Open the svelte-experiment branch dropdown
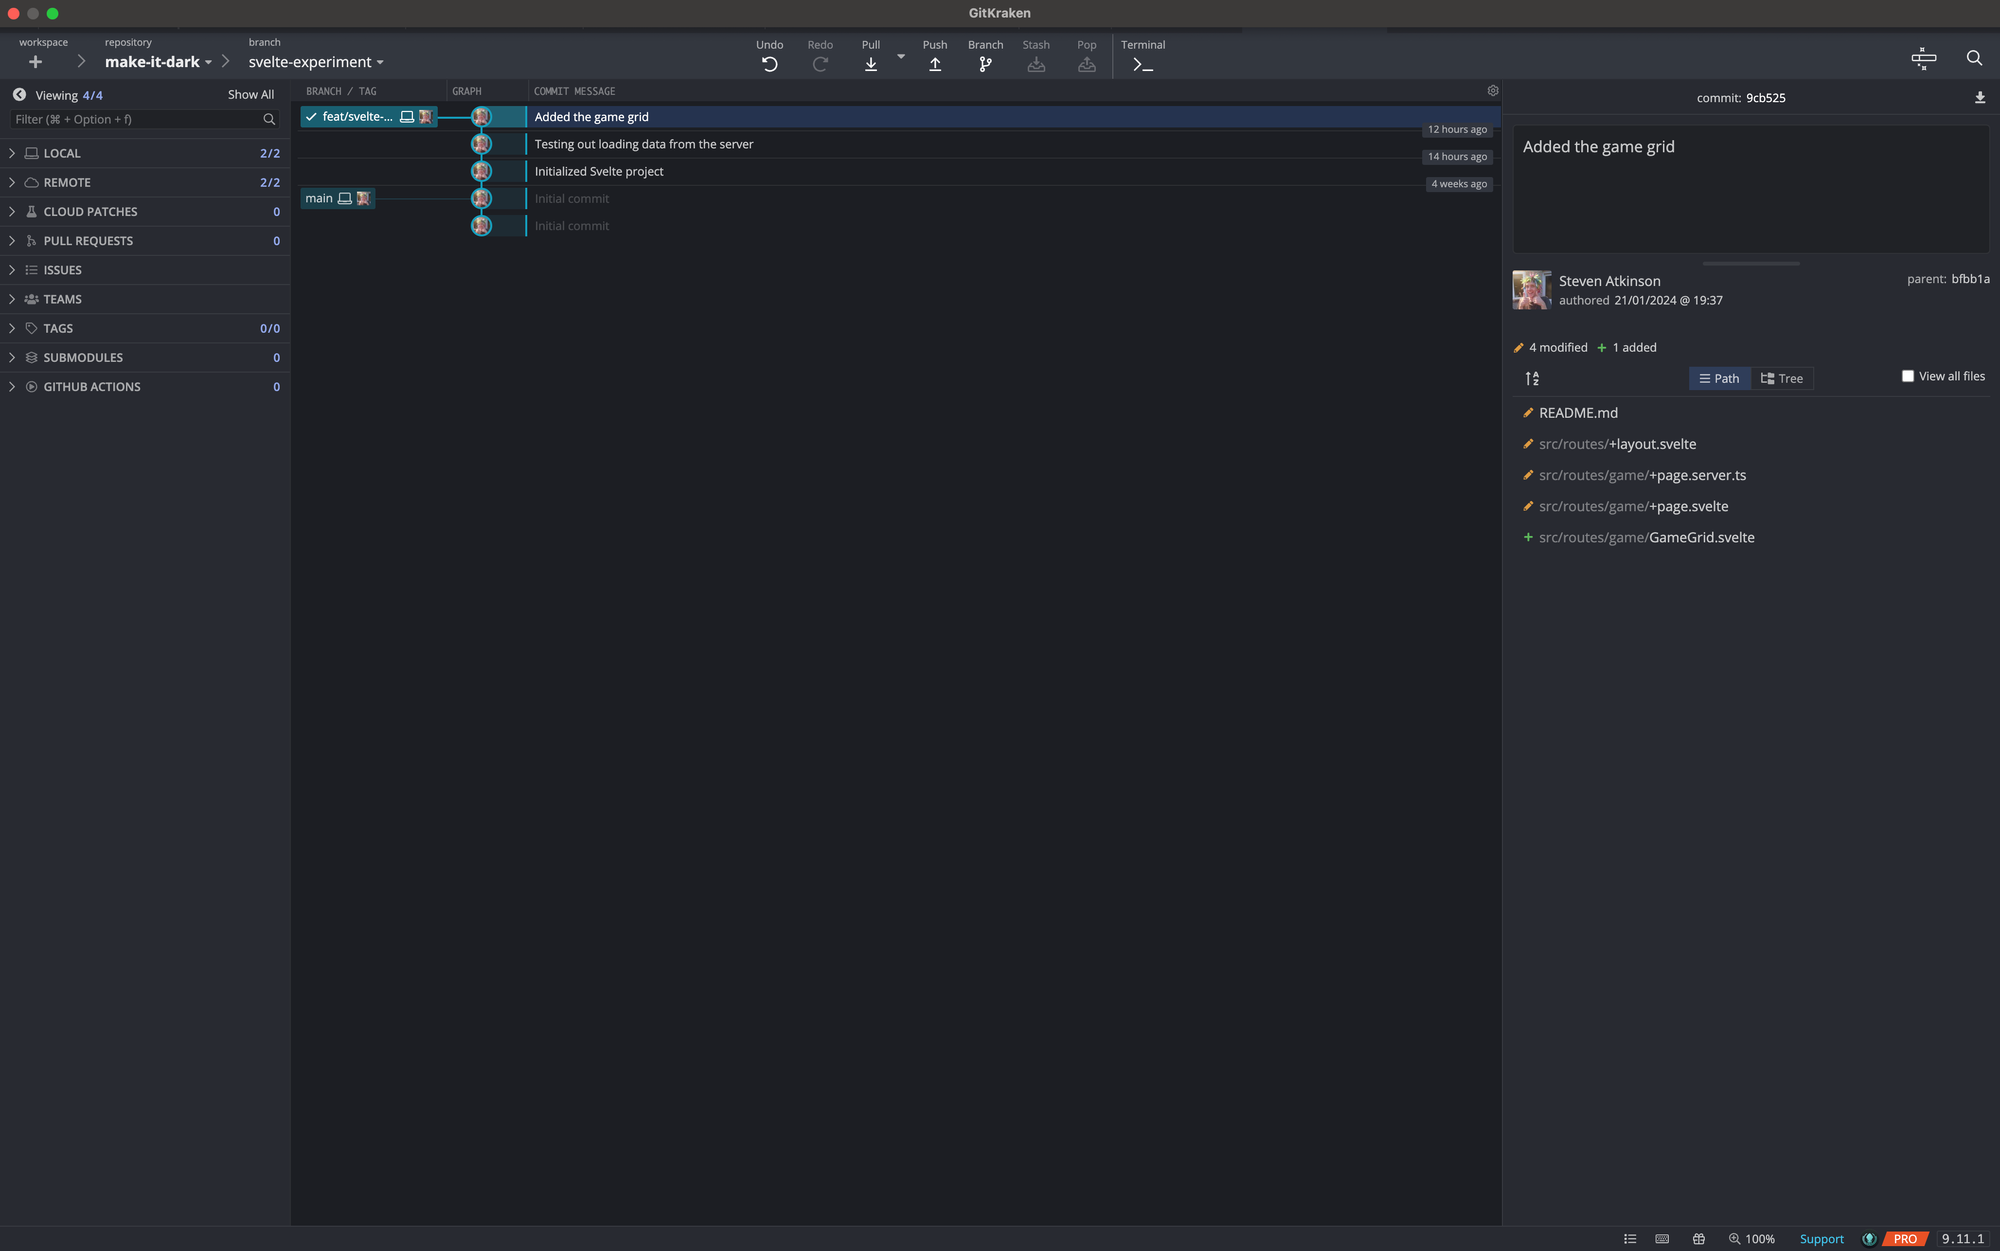Screen dimensions: 2000x1251 (316, 62)
